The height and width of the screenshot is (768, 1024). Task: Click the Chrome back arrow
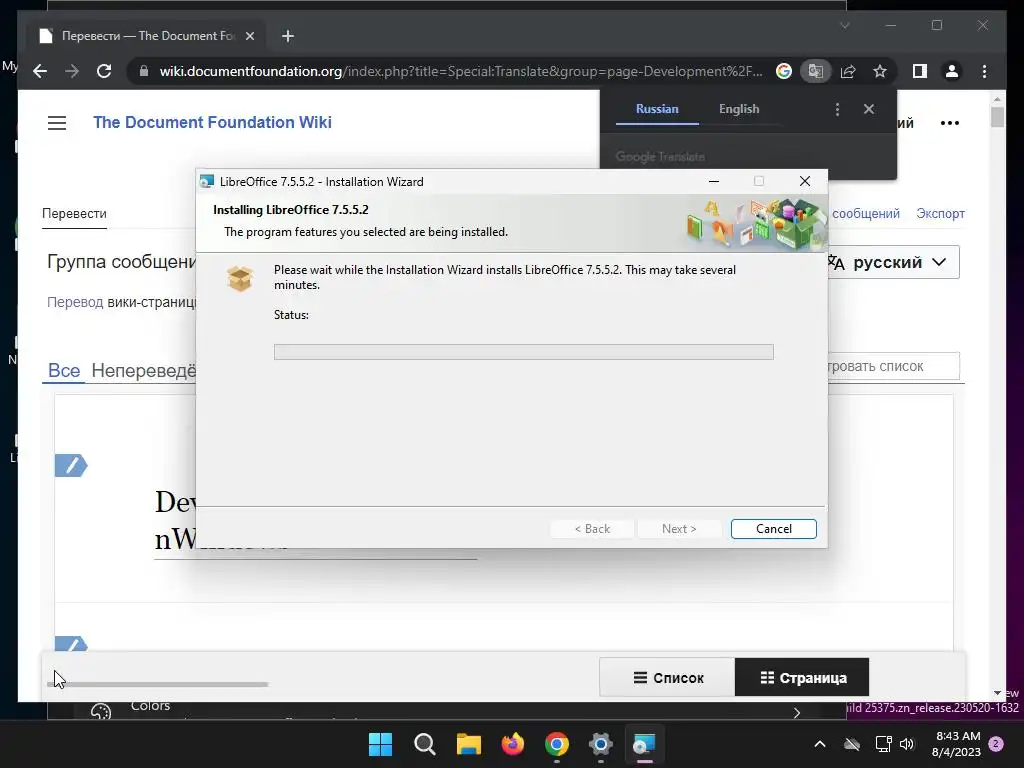tap(40, 71)
